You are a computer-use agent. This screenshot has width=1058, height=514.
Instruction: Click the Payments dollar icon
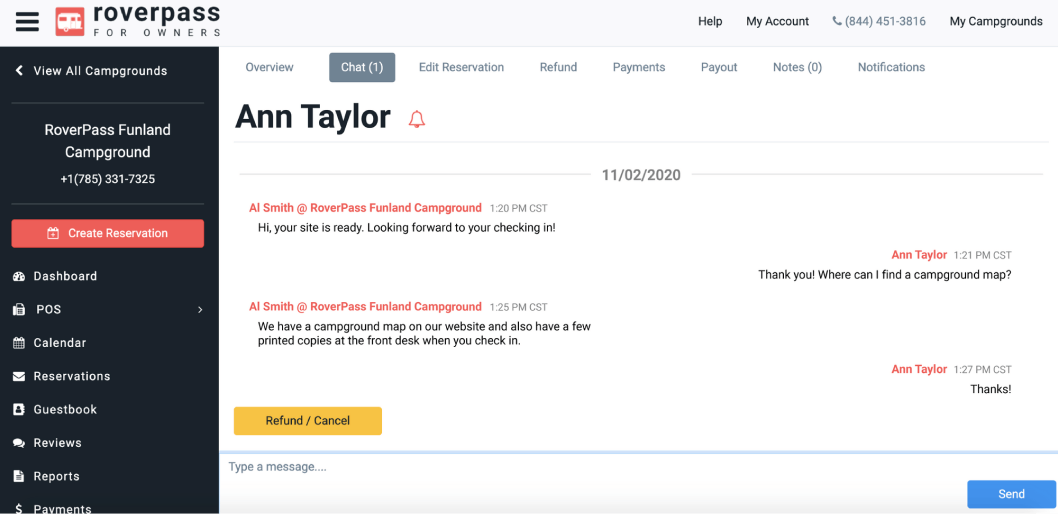[20, 509]
